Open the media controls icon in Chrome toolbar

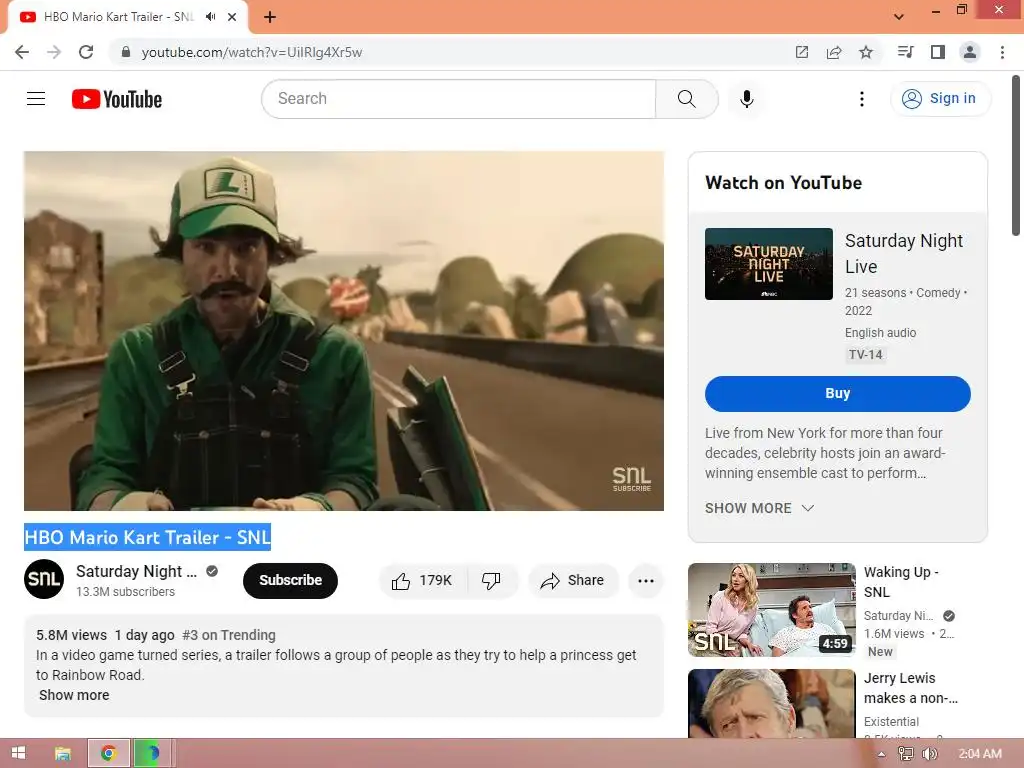(905, 52)
